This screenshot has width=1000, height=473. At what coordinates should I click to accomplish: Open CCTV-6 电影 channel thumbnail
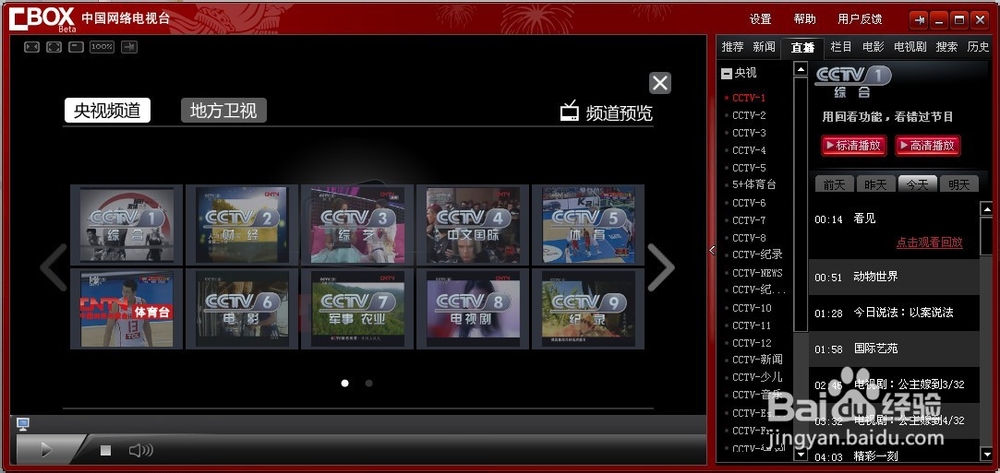point(242,309)
